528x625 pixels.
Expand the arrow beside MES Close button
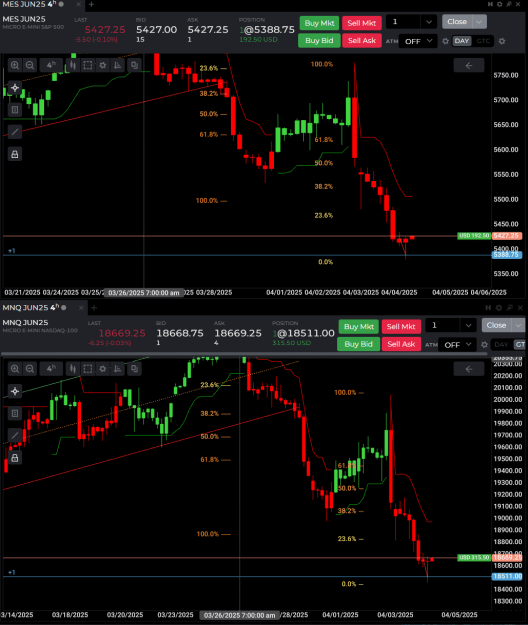coord(479,22)
